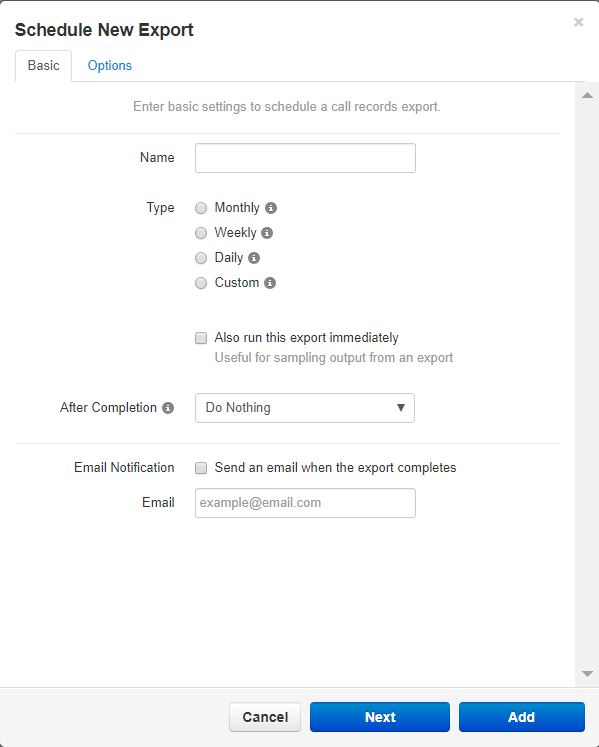This screenshot has width=599, height=747.
Task: Cancel the export scheduling
Action: (265, 717)
